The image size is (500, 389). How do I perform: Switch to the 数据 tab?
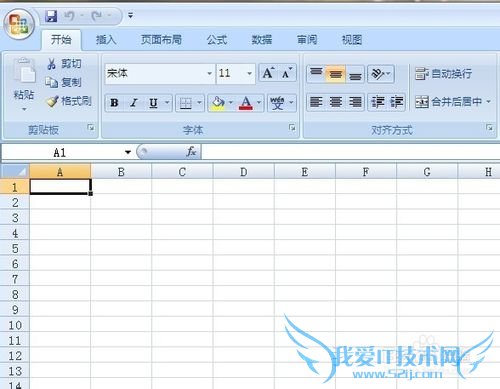[x=262, y=40]
